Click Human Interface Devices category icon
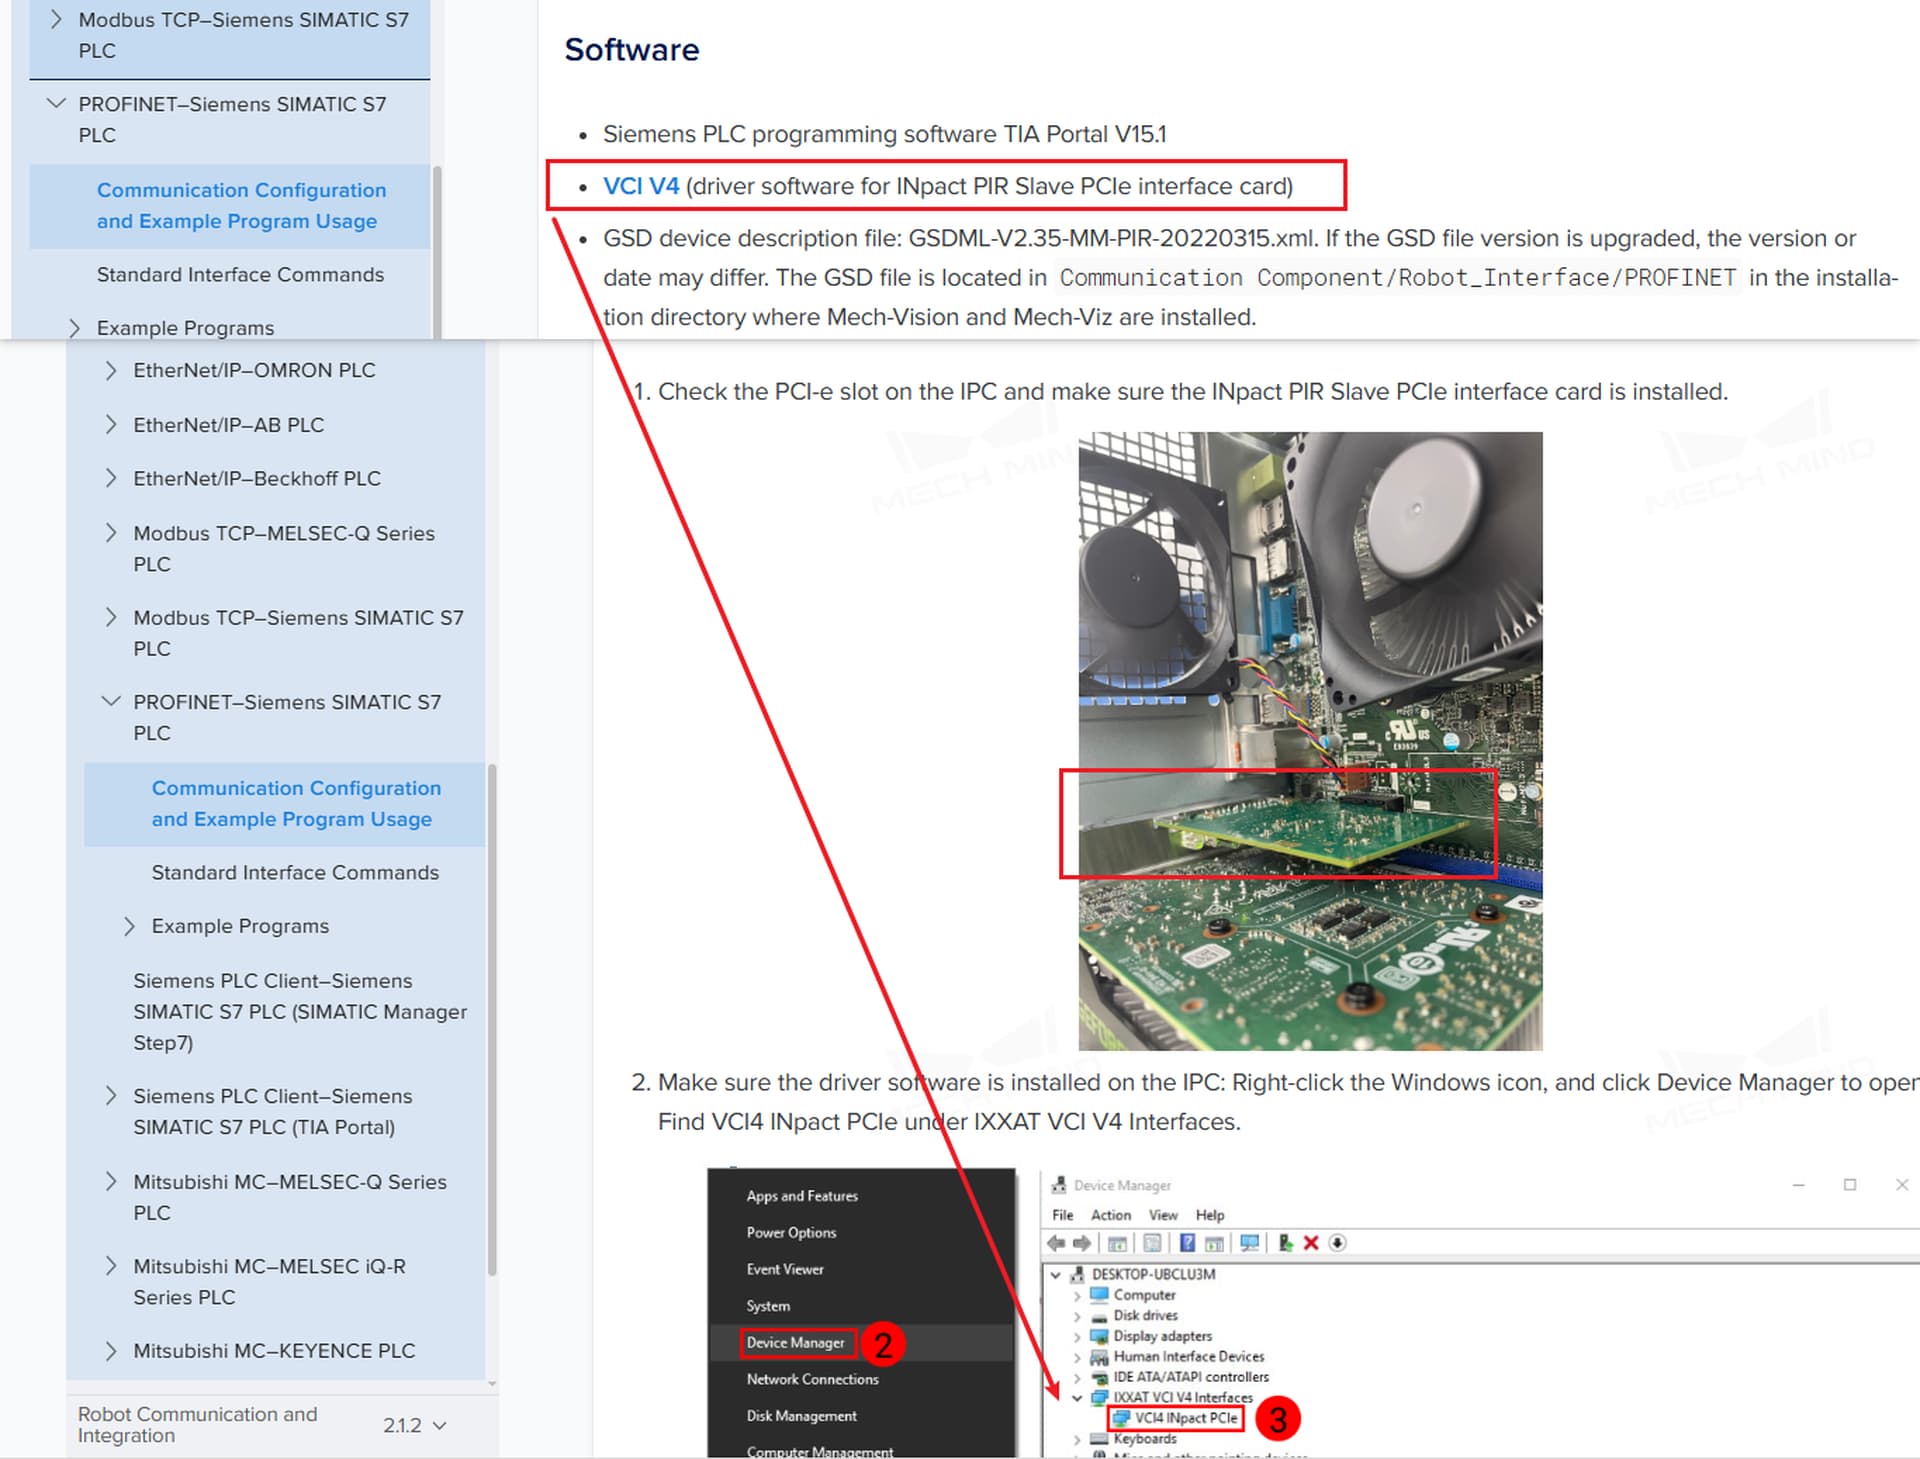 [x=1099, y=1357]
